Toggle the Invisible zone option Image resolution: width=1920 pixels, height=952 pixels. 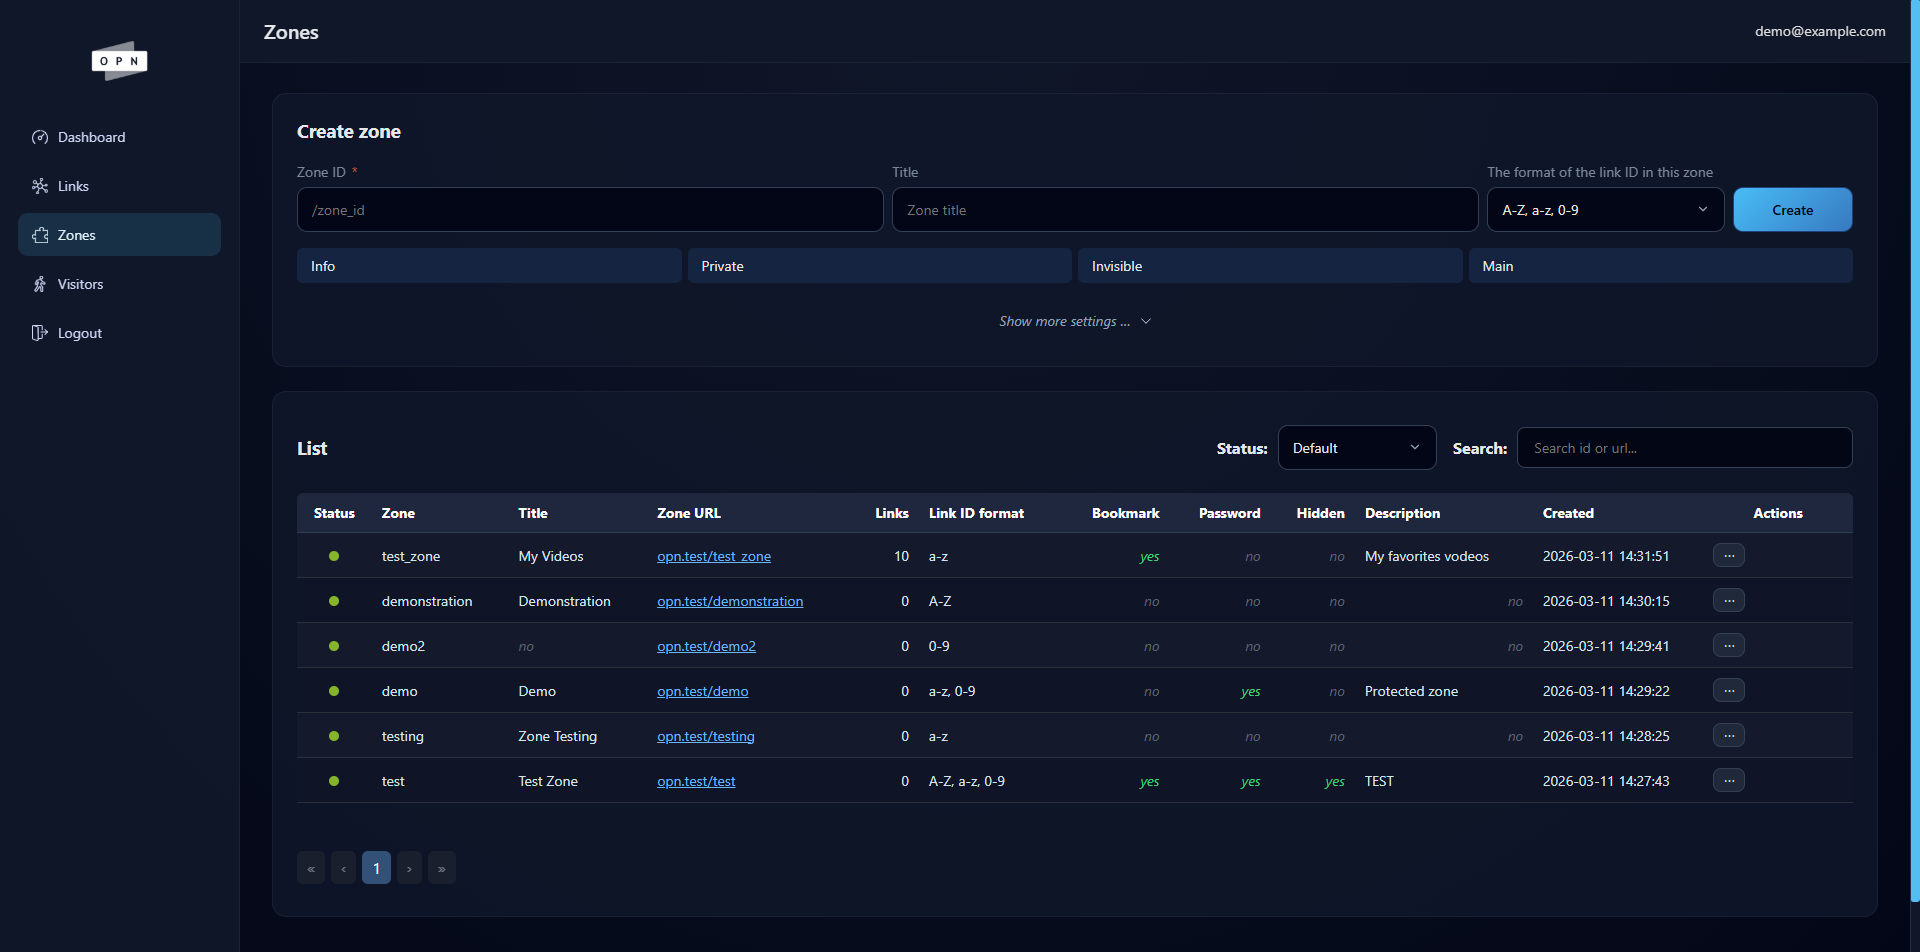click(1269, 266)
